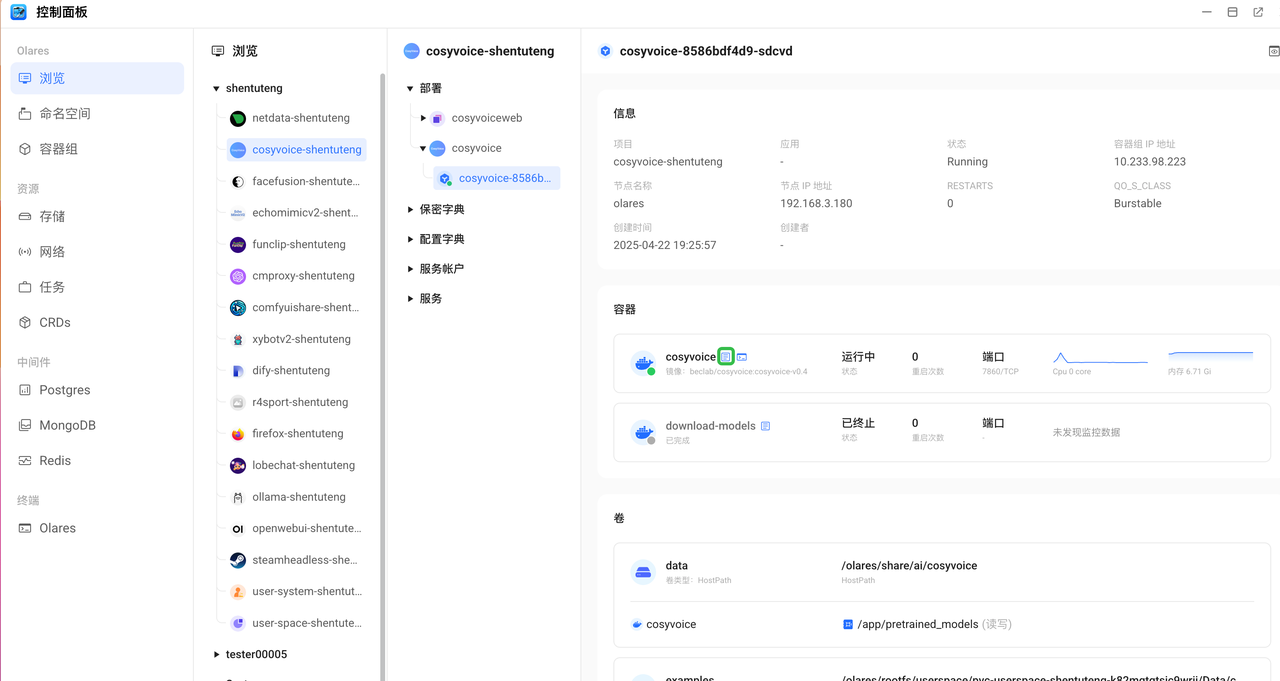Click the YAML view icon at top right
Screen dimensions: 1280x681
[x=1273, y=51]
